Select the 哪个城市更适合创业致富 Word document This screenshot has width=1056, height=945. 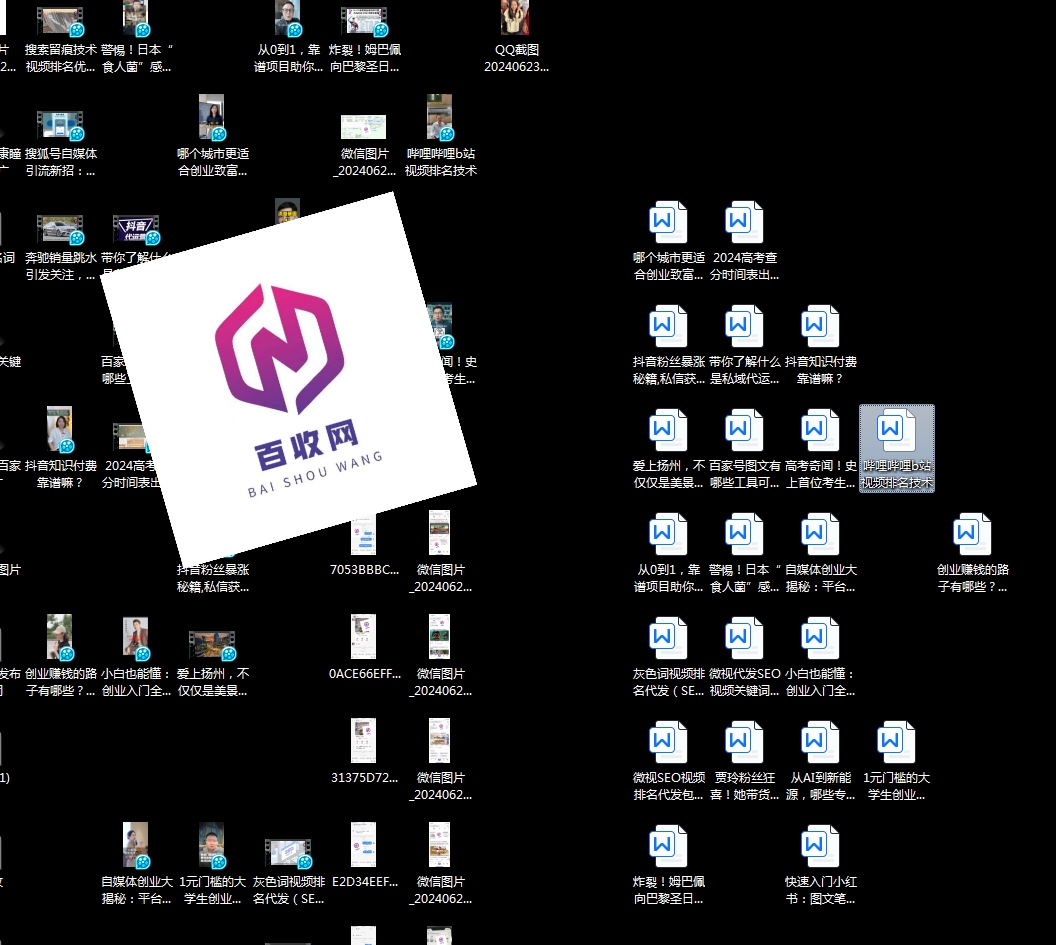pyautogui.click(x=668, y=240)
